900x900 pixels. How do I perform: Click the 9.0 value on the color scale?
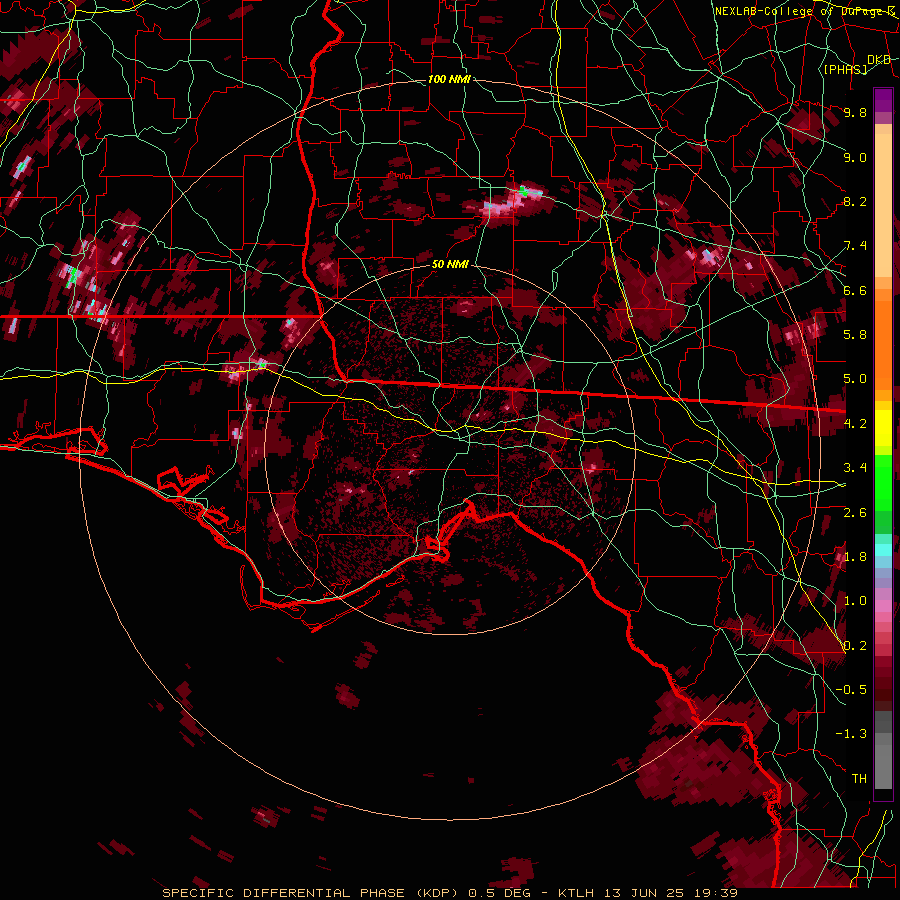pos(855,157)
